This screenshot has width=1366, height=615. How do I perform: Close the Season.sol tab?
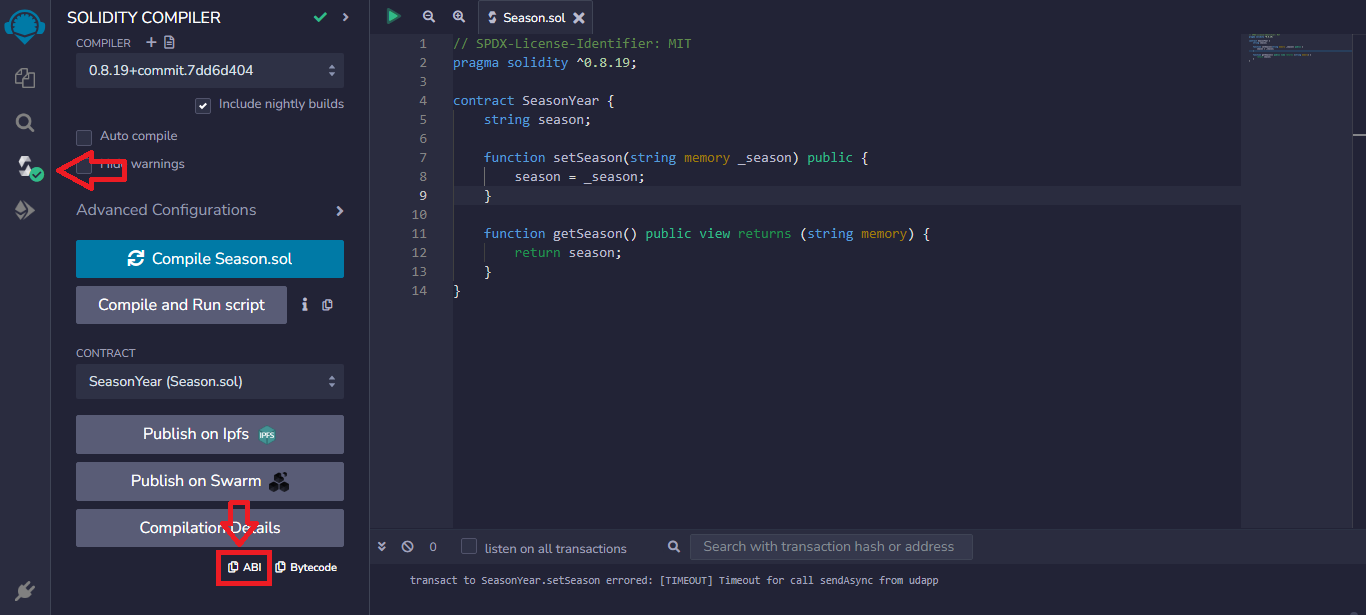pos(579,18)
